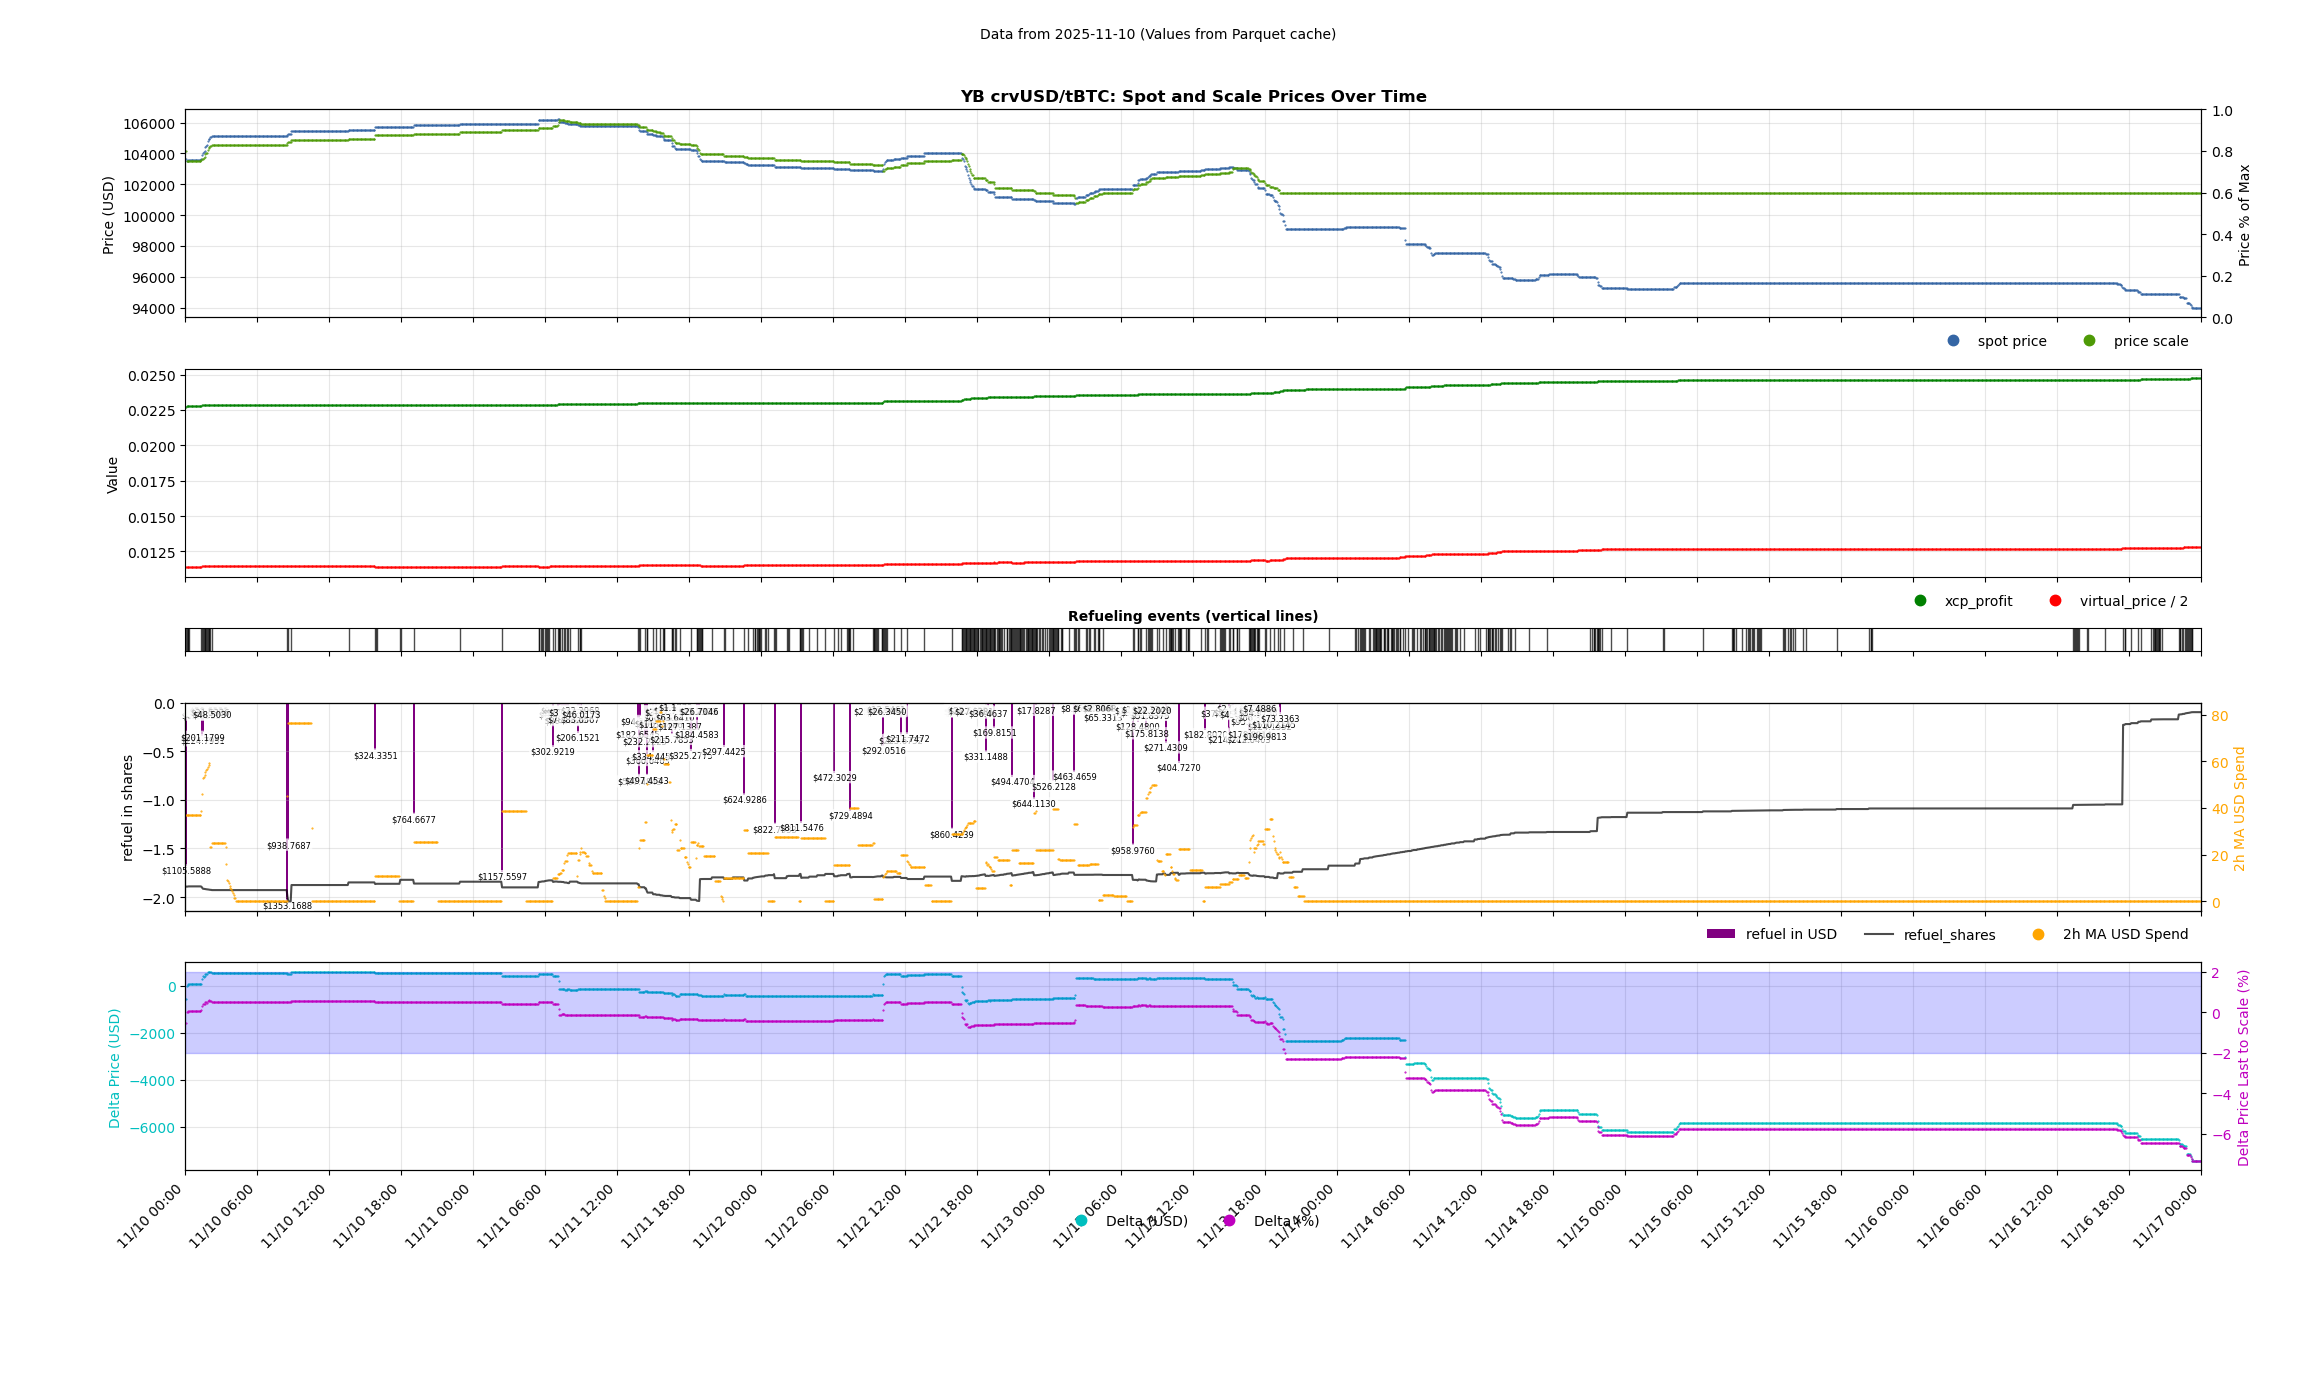The image size is (2317, 1377).
Task: Click the refuel_shares gray line legend sample
Action: coord(1878,935)
